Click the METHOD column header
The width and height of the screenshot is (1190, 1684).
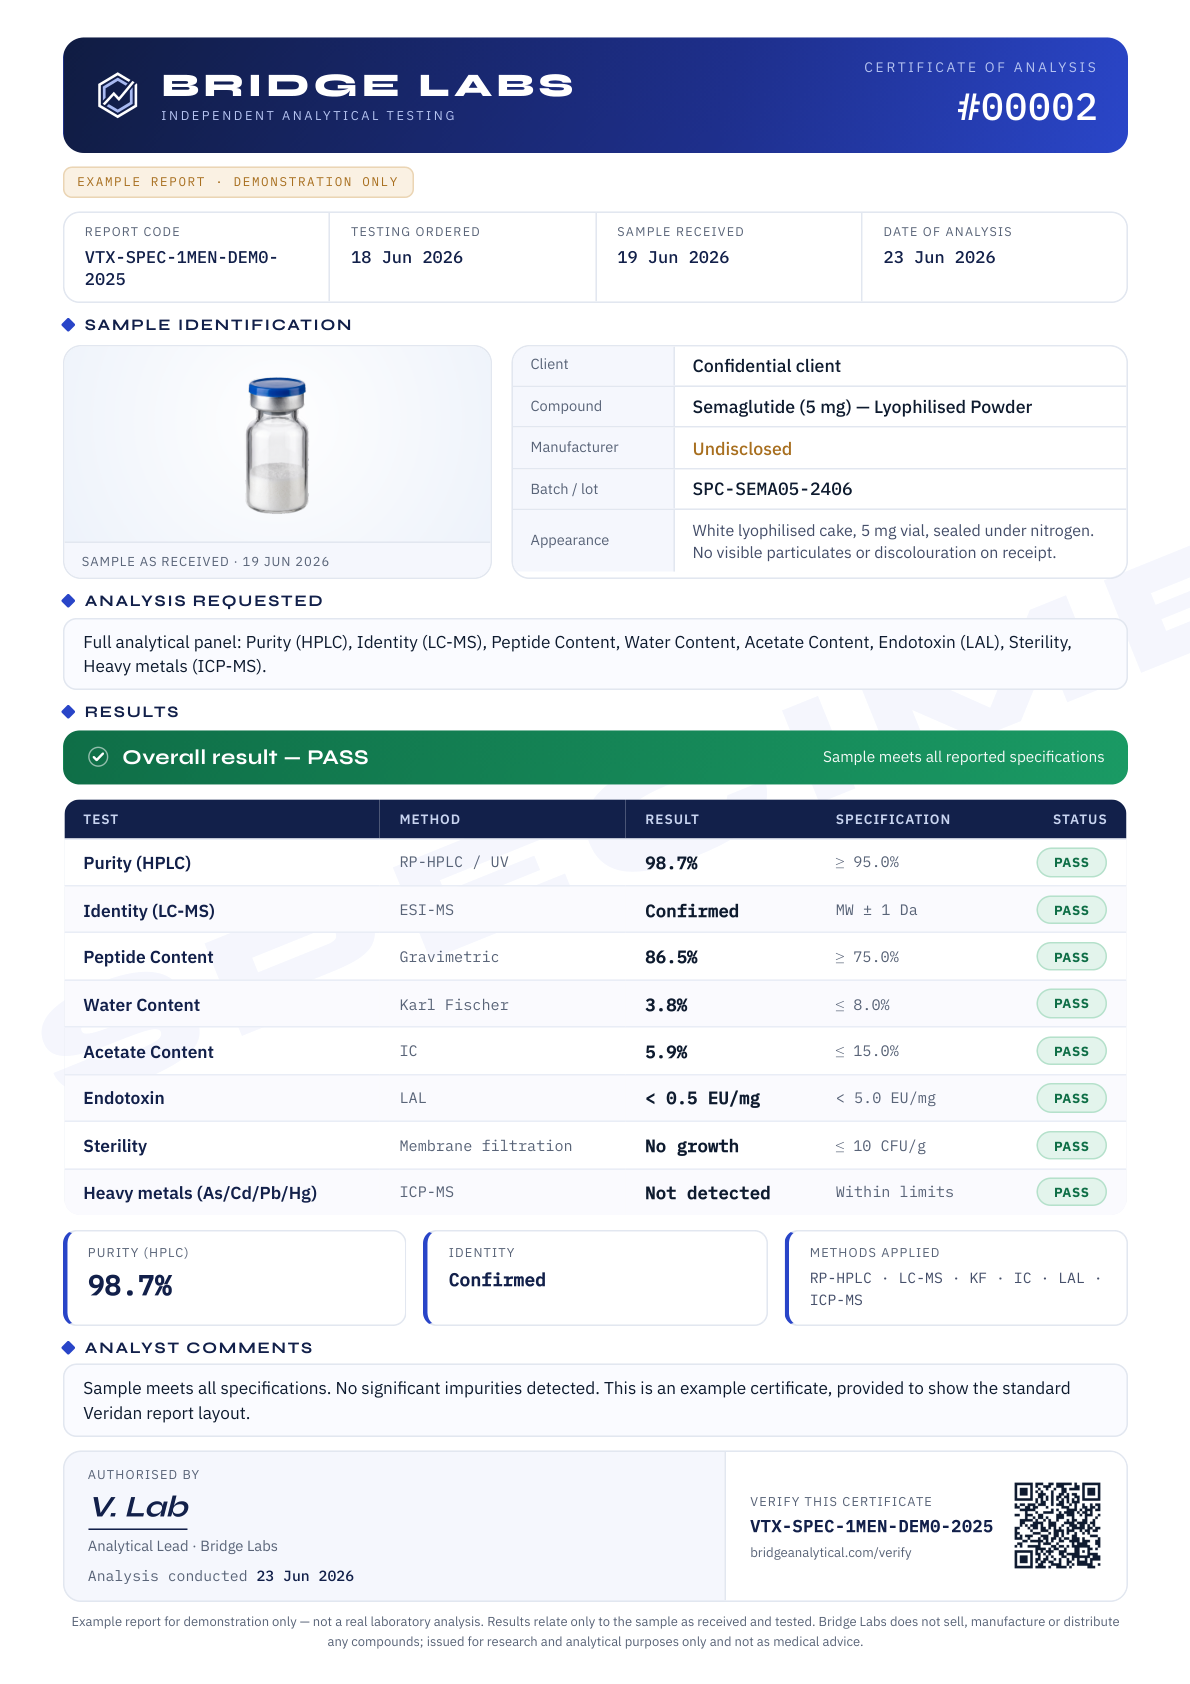430,819
